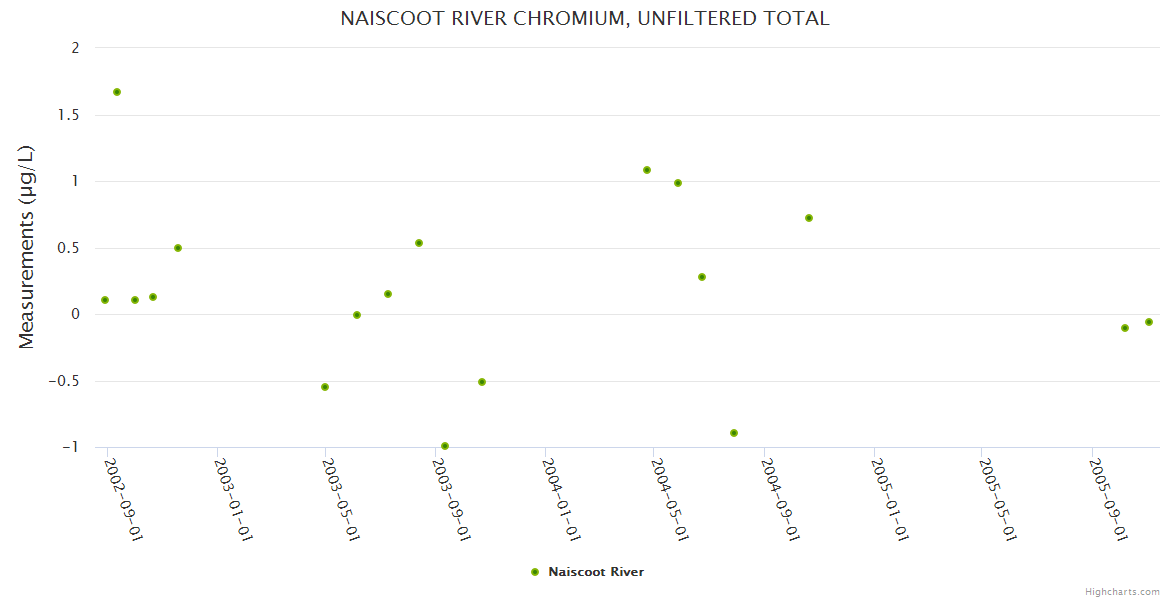The image size is (1170, 600).
Task: Select the data point lying exactly on the zero line
Action: [357, 315]
